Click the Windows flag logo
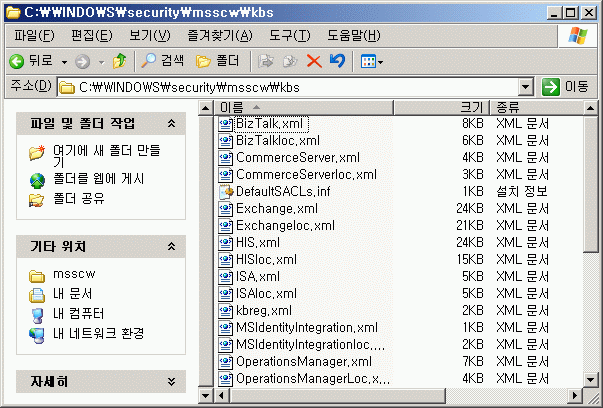The width and height of the screenshot is (603, 408). [x=578, y=36]
